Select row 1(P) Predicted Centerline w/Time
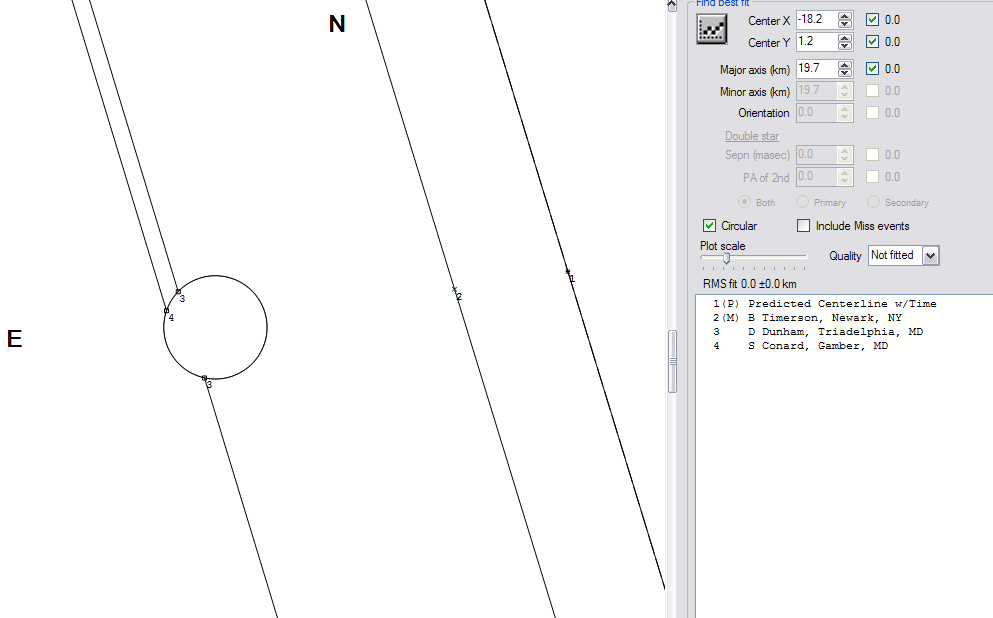Screen dimensions: 993x618 [824, 304]
